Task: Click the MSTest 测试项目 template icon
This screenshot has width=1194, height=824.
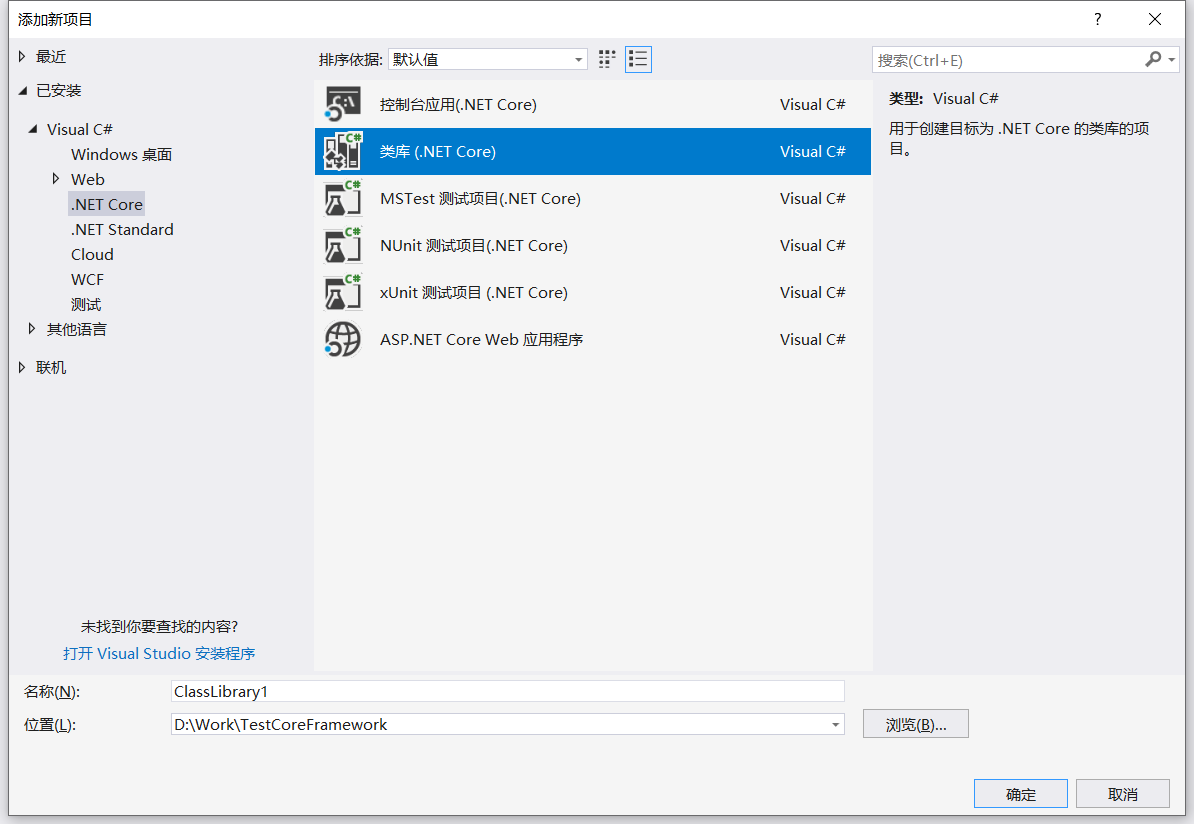Action: coord(343,198)
